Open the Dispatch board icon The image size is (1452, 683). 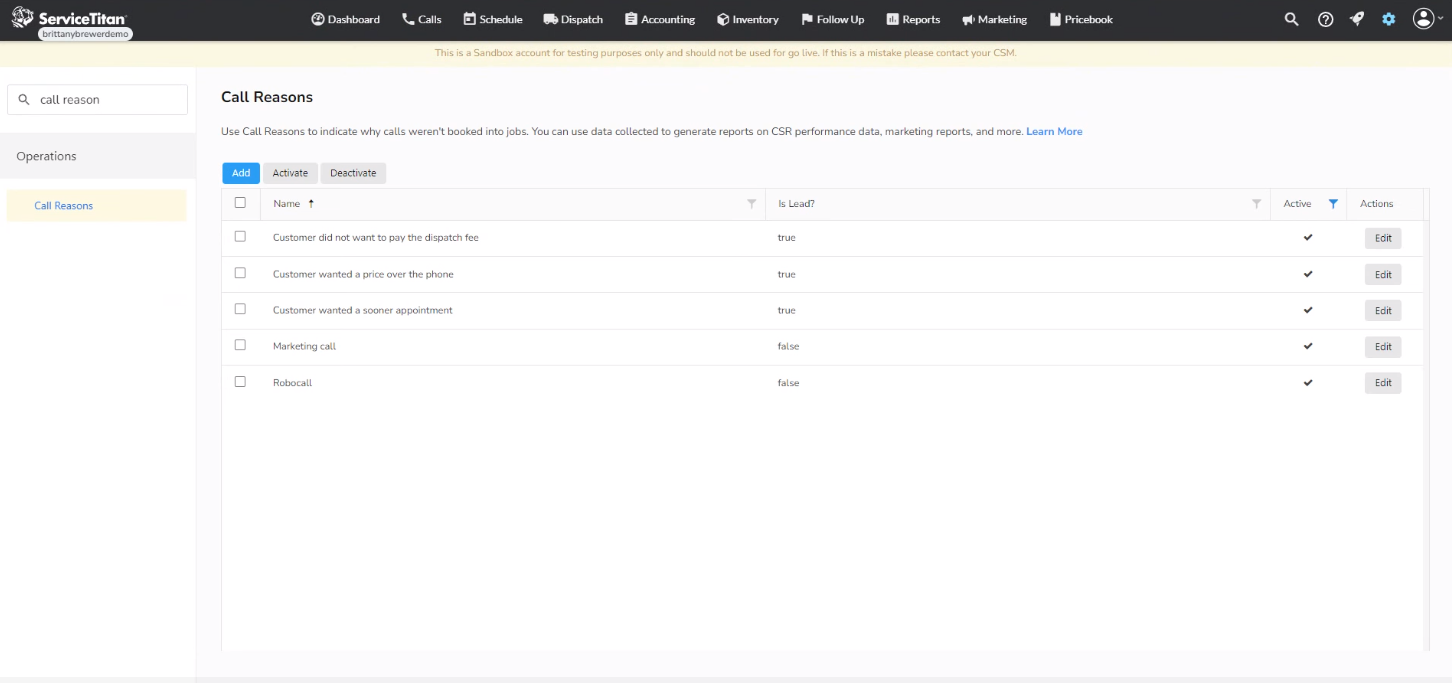pos(548,19)
